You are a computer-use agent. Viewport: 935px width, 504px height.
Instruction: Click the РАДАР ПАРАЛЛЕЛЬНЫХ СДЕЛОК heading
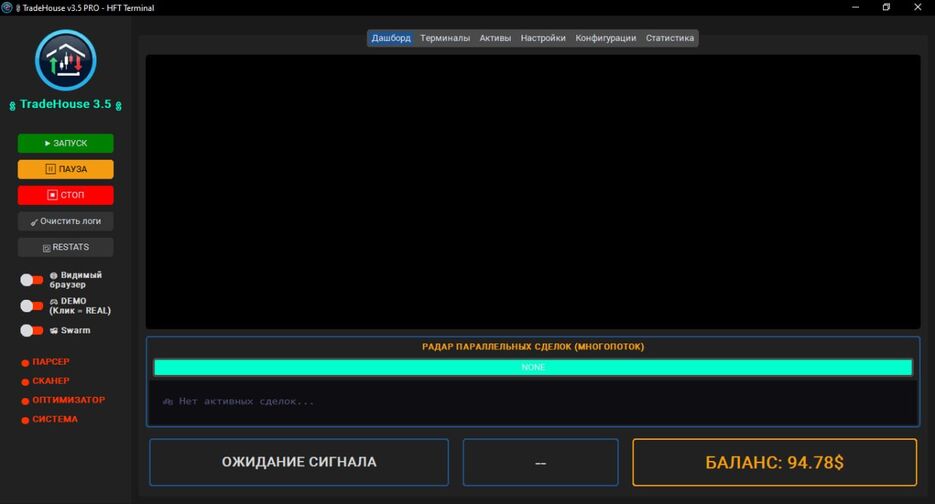[533, 347]
